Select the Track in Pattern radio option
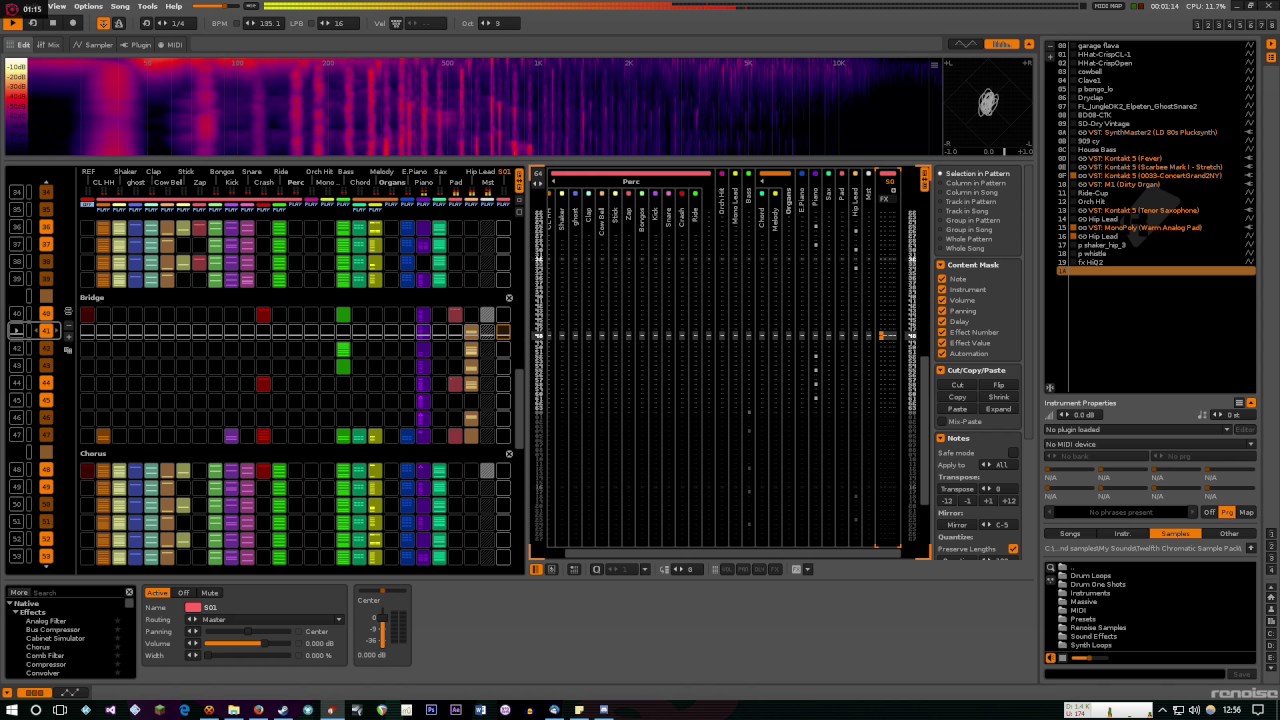Image resolution: width=1280 pixels, height=720 pixels. 967,201
